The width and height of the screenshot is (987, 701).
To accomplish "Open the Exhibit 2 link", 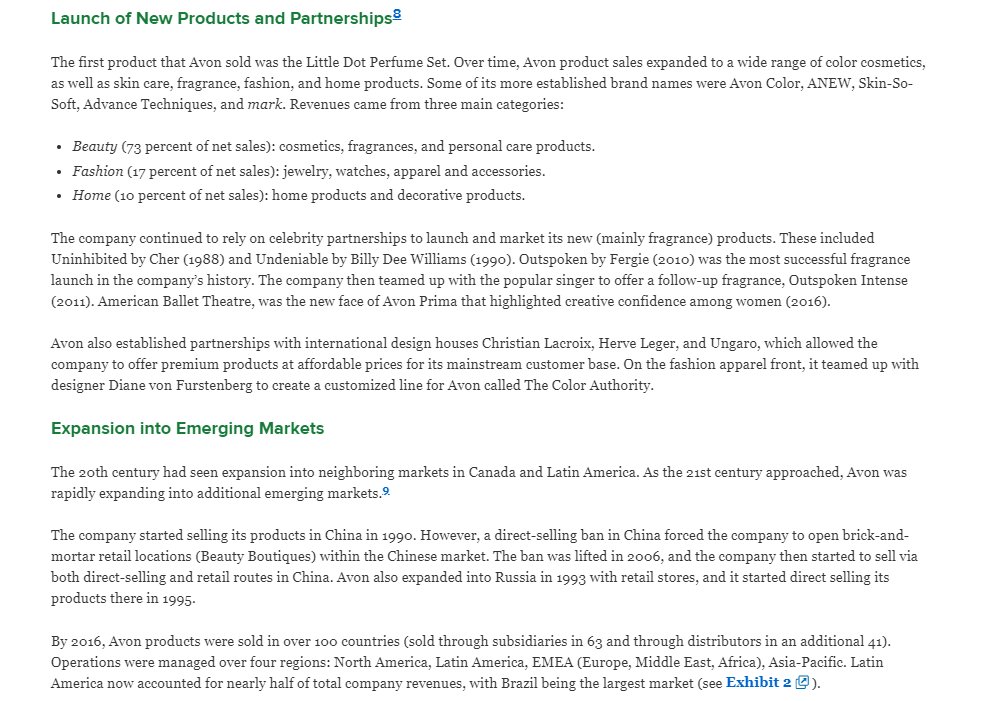I will 758,683.
